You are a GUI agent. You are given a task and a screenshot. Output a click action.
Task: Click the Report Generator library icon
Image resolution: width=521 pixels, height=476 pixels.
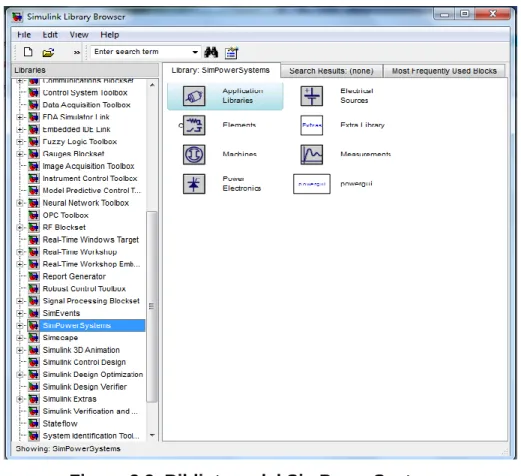point(34,276)
